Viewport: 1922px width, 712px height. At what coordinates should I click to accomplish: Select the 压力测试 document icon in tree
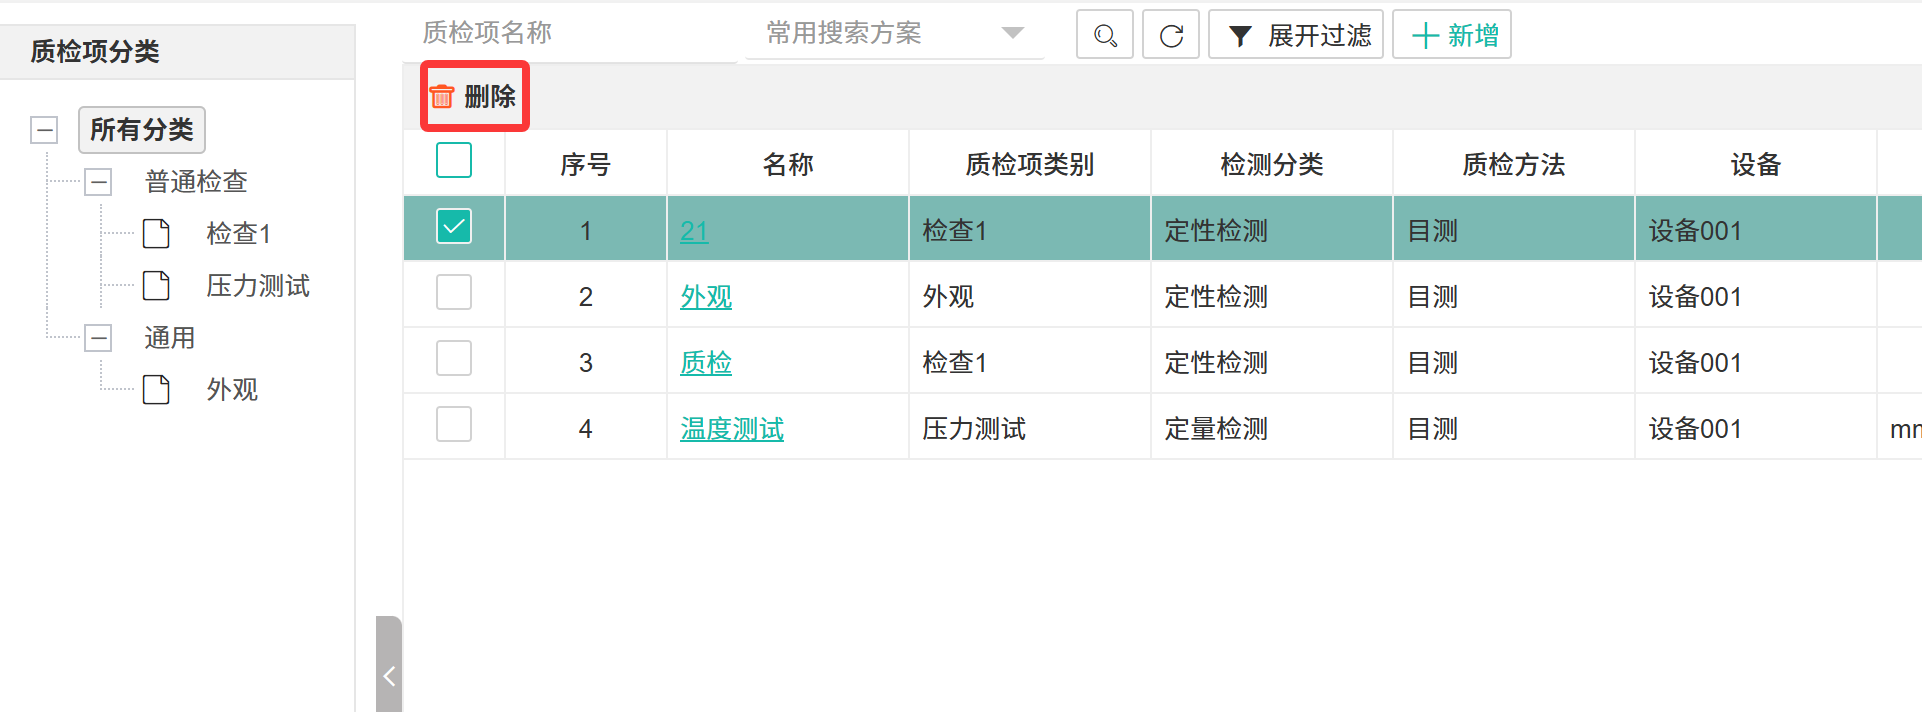click(x=156, y=285)
